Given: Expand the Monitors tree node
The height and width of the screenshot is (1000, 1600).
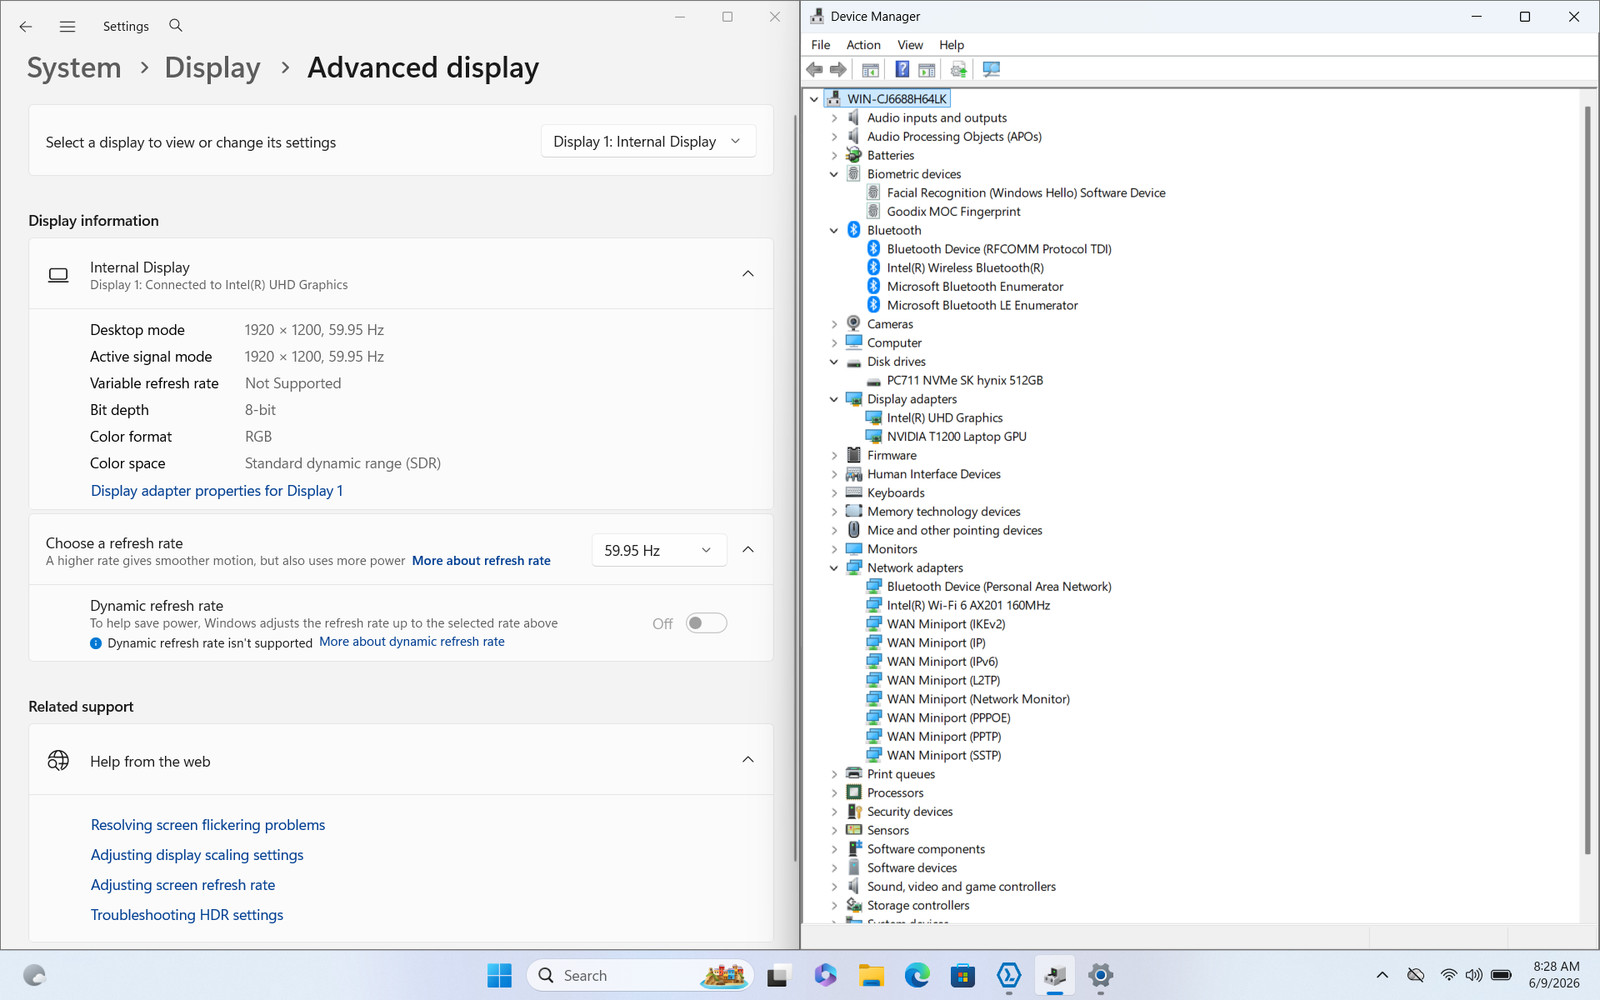Looking at the screenshot, I should tap(834, 550).
